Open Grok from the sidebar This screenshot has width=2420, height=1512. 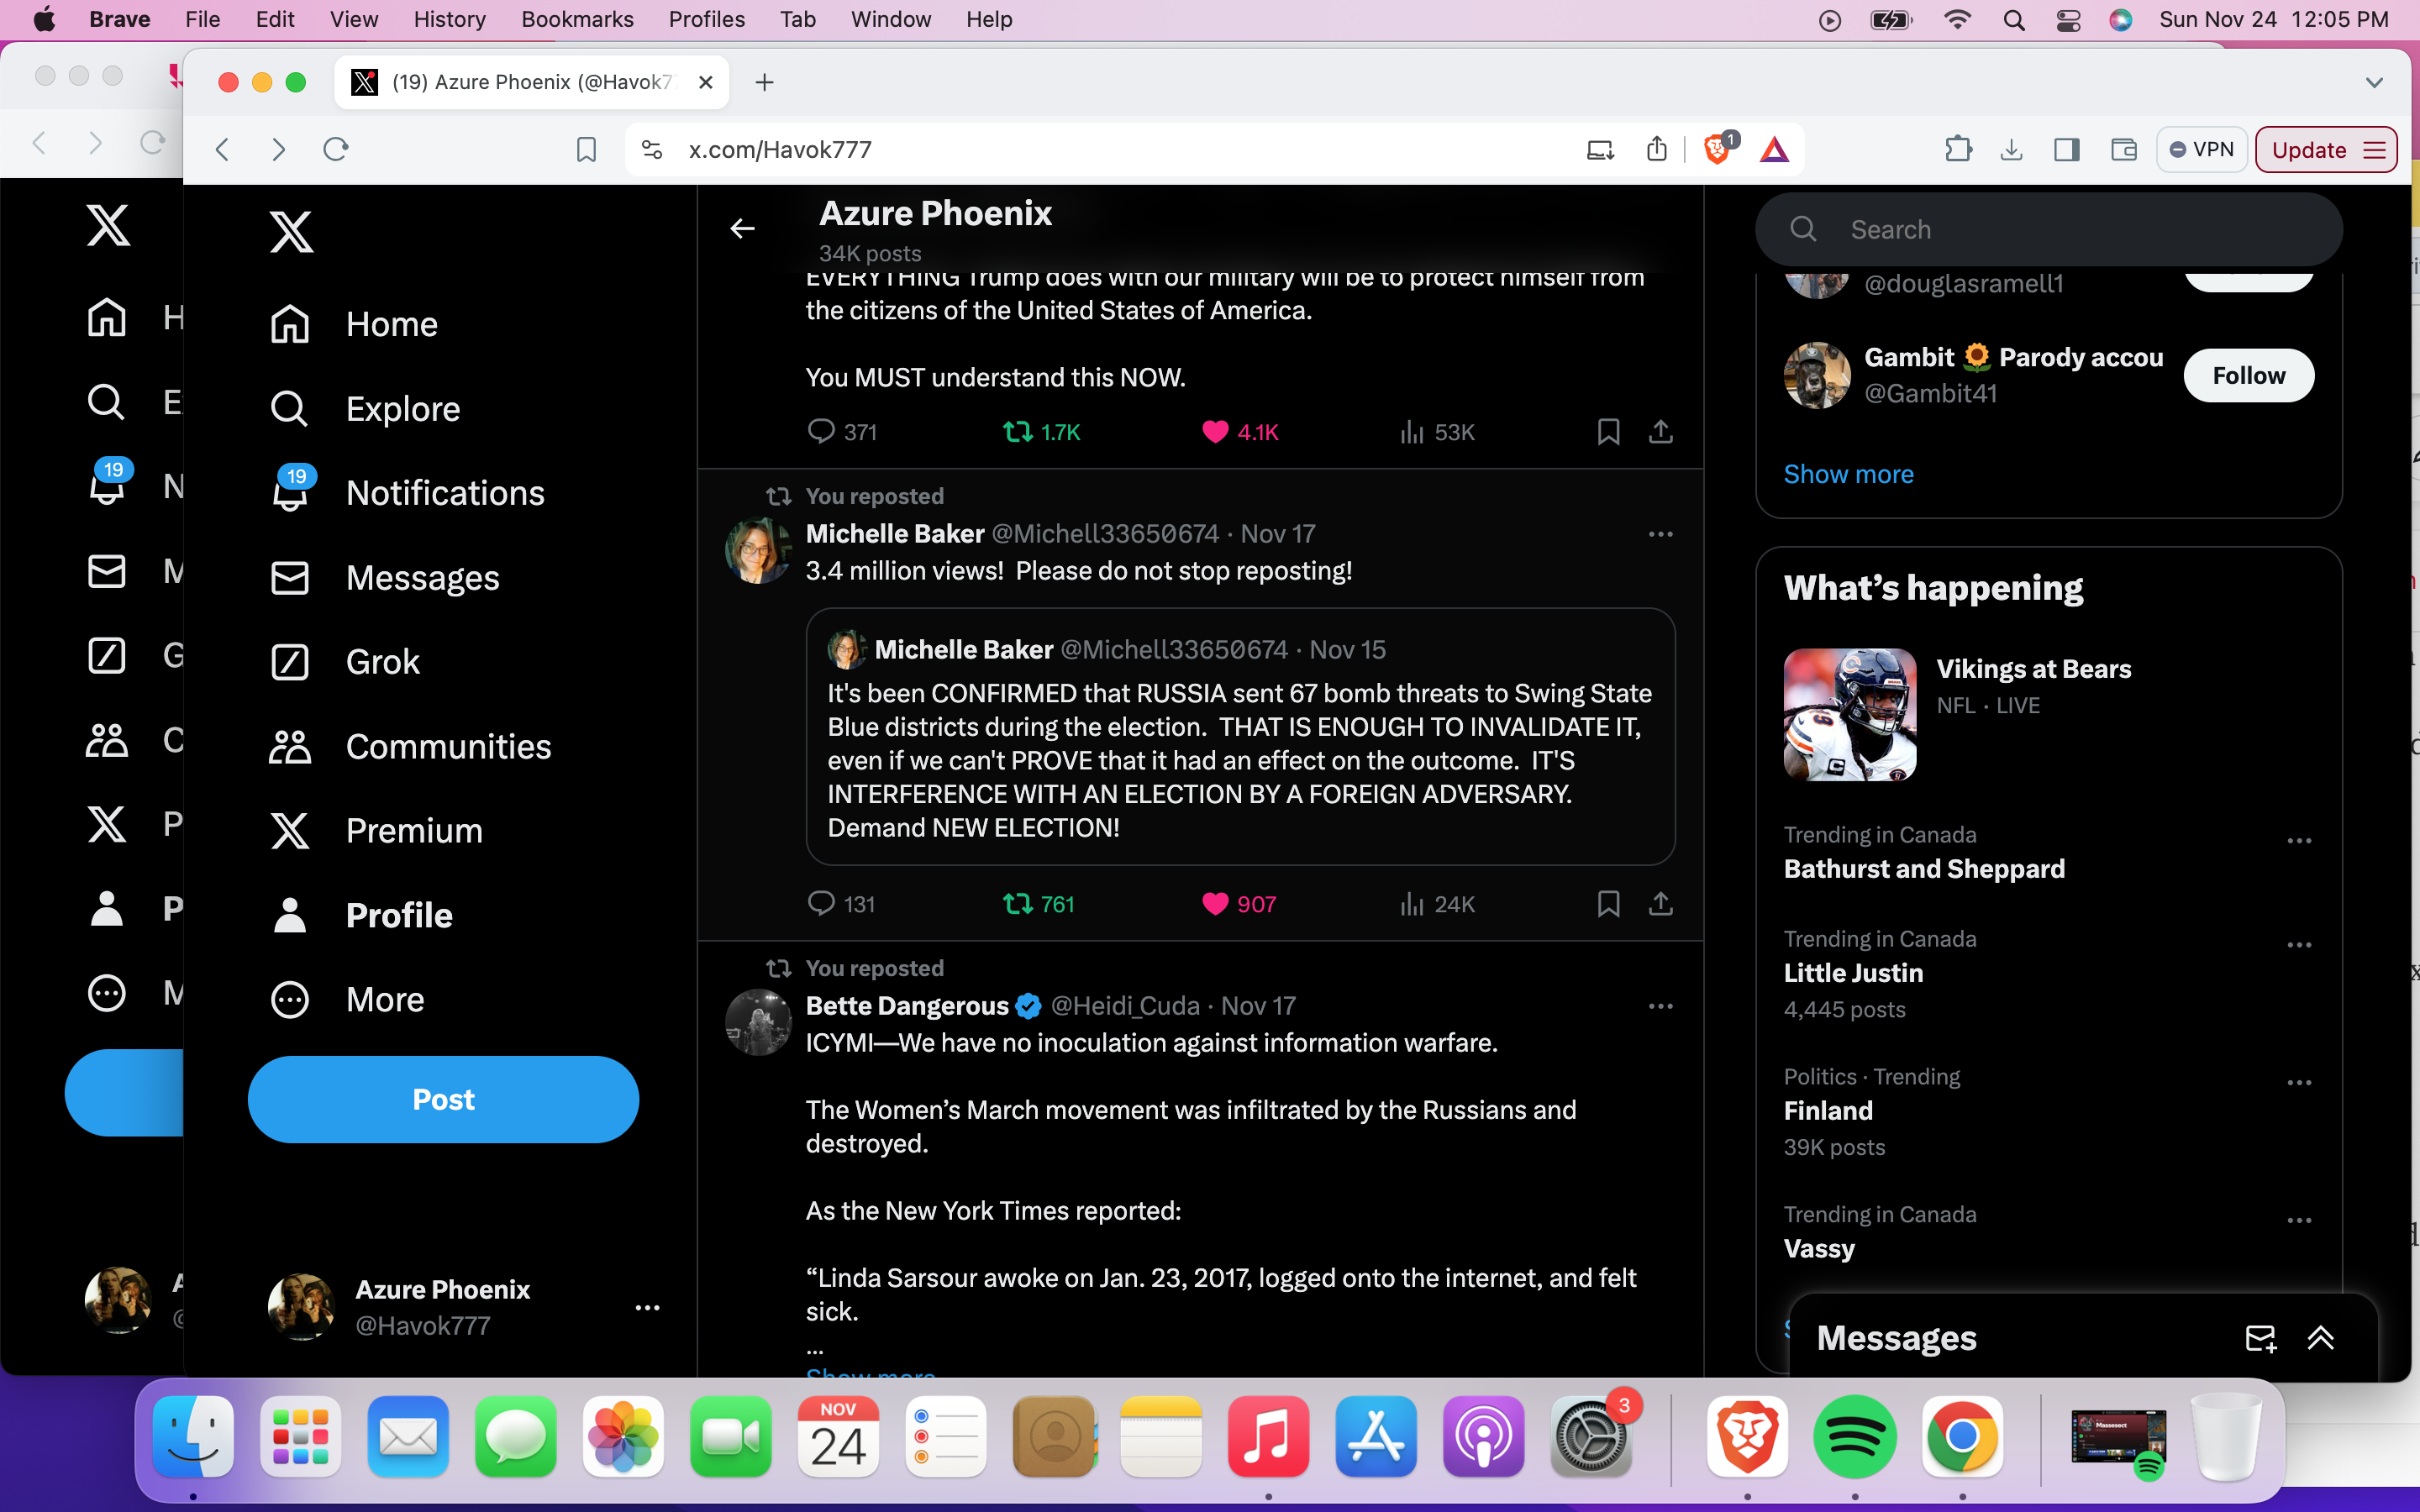point(345,661)
